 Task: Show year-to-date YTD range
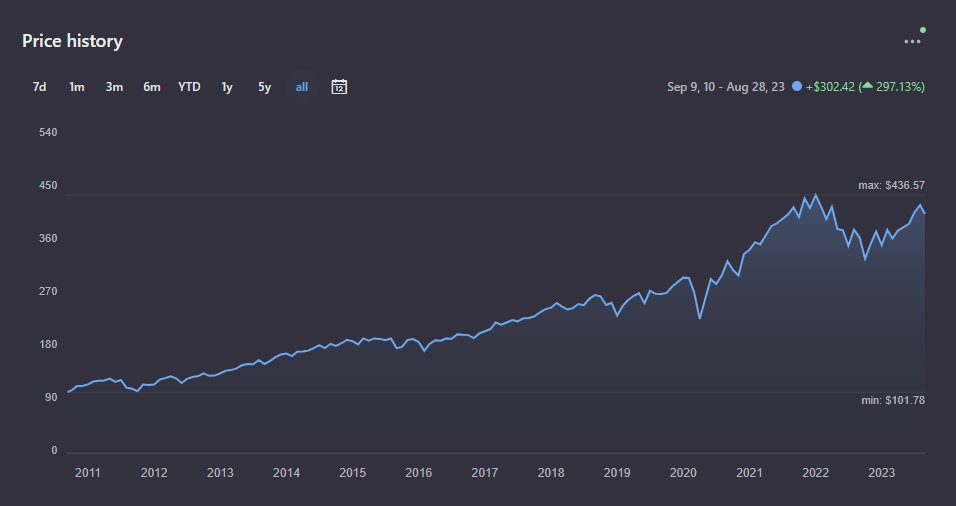[x=189, y=87]
